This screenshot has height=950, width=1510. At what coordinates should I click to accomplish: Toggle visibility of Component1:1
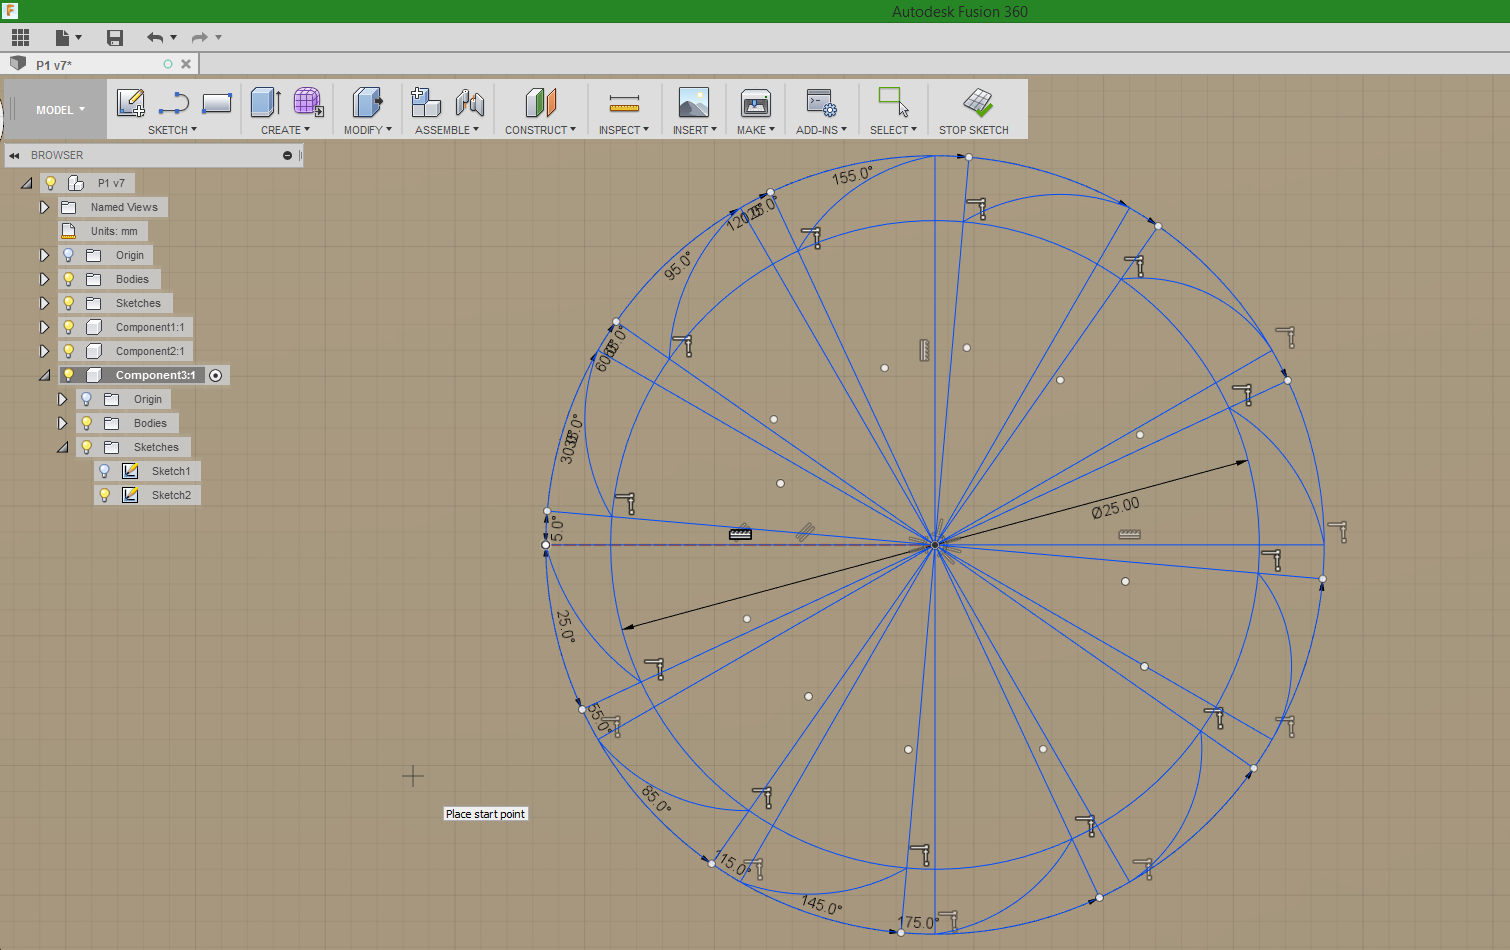69,327
